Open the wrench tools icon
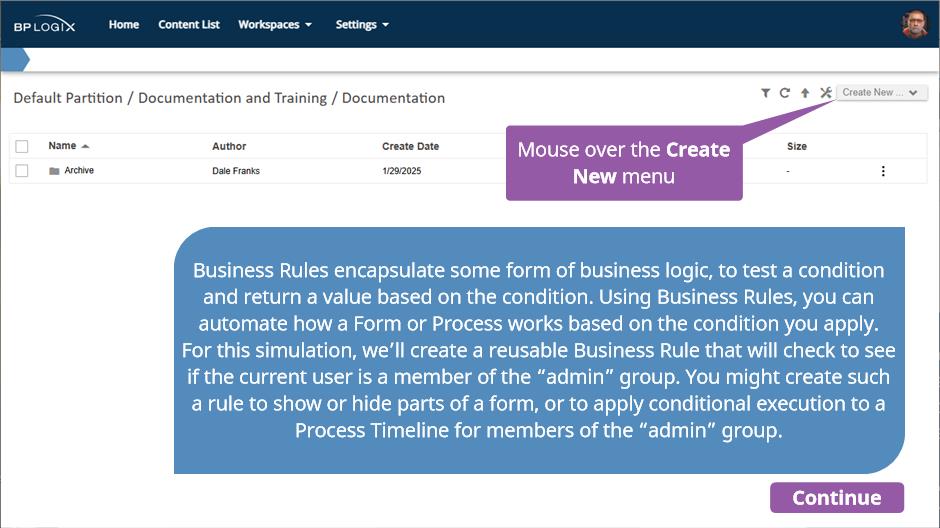 point(826,92)
